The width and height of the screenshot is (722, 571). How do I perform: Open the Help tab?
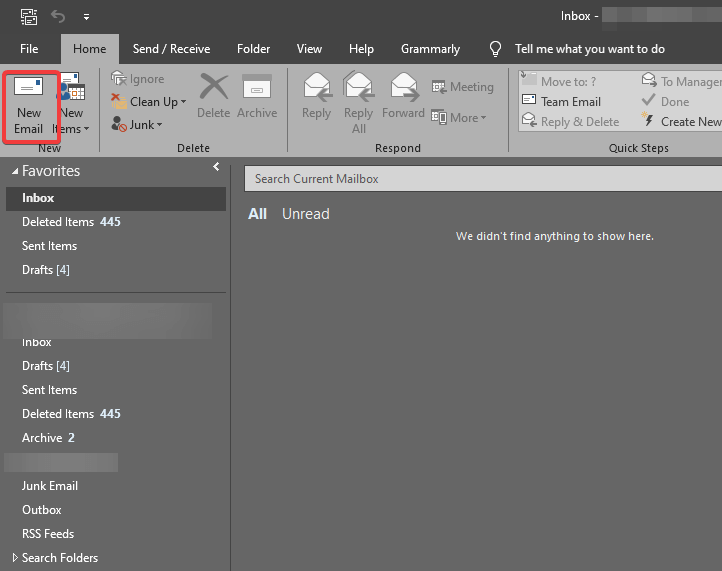pyautogui.click(x=361, y=49)
